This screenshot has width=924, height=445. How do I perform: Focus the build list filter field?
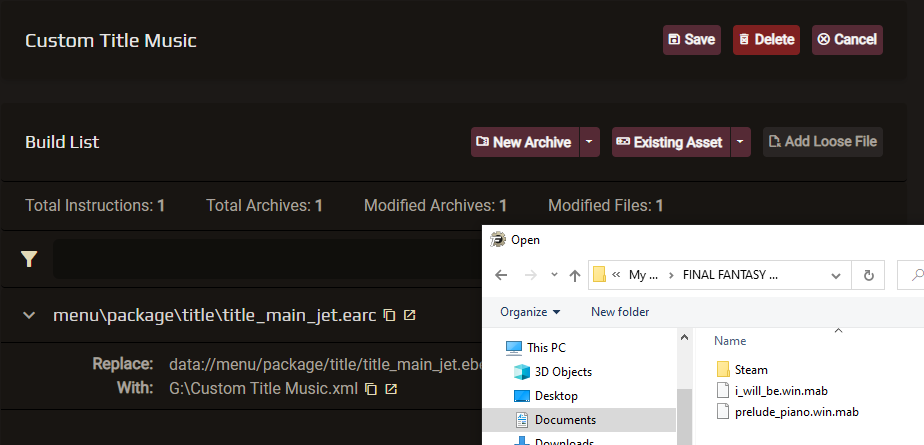click(268, 259)
